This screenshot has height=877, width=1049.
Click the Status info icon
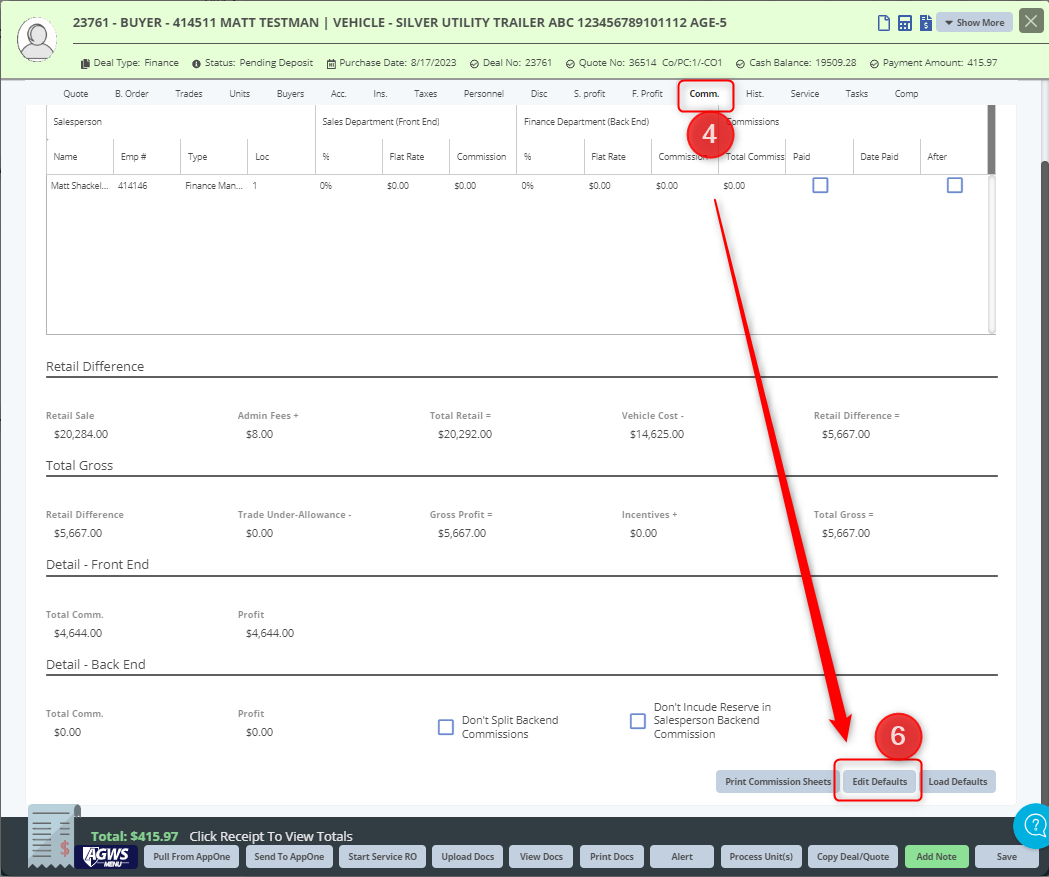click(196, 64)
